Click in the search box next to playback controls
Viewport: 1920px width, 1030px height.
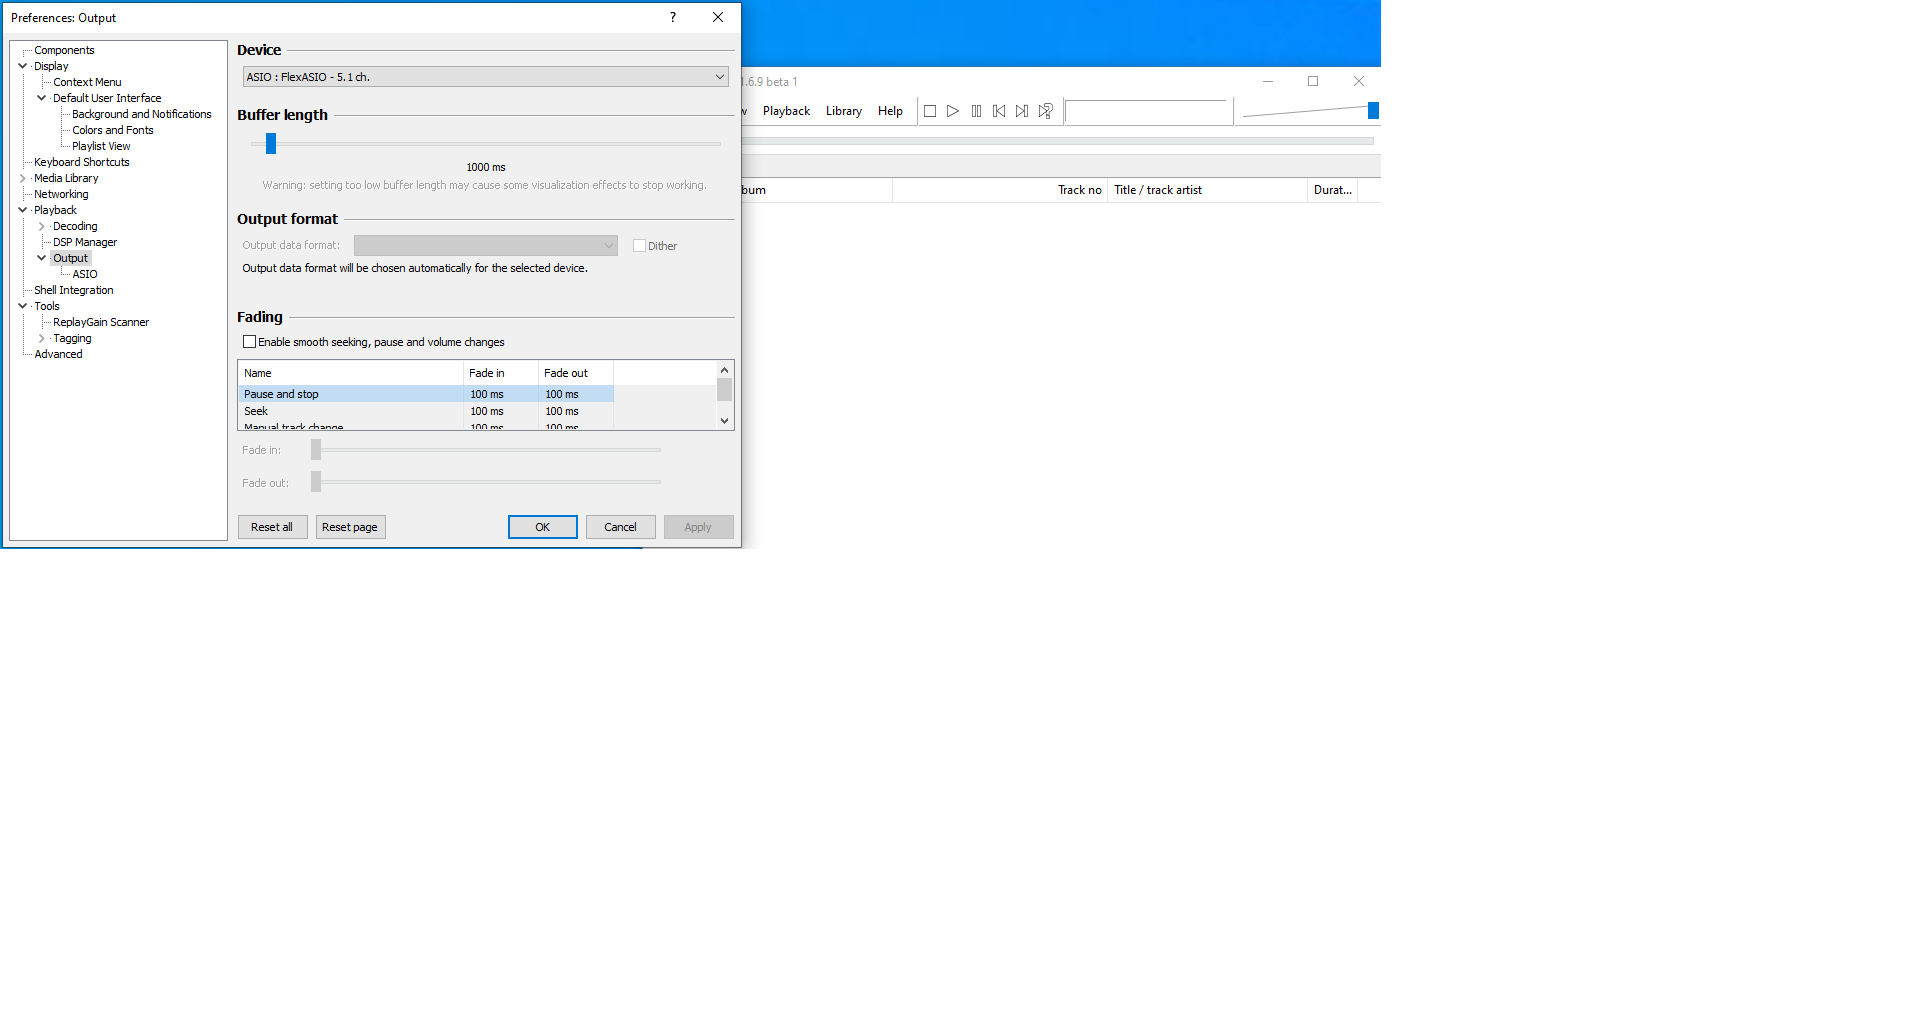[x=1147, y=111]
